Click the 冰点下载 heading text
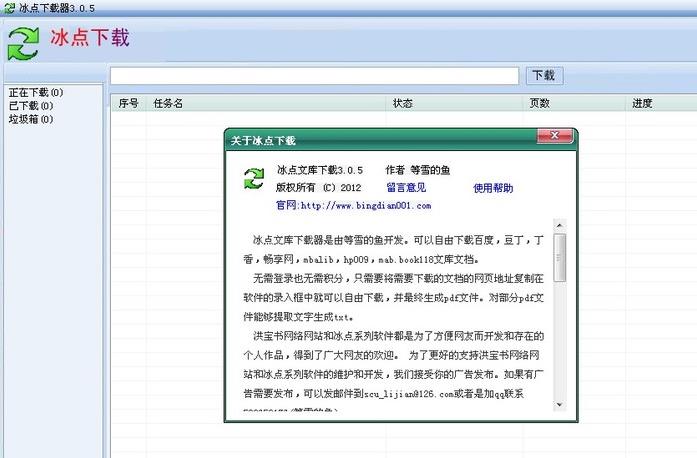Image resolution: width=697 pixels, height=458 pixels. click(89, 37)
